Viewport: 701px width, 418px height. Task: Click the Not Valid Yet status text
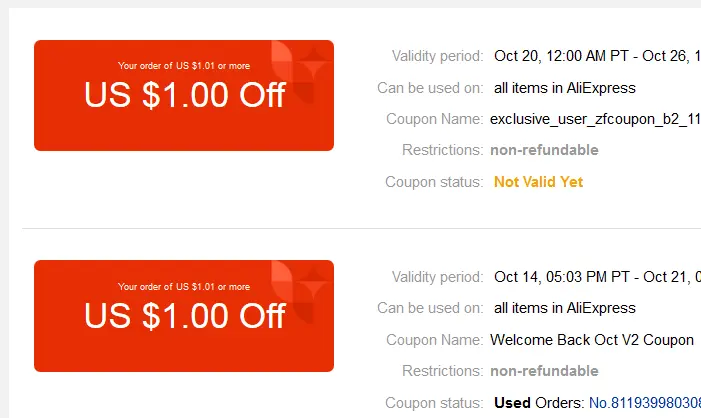538,182
